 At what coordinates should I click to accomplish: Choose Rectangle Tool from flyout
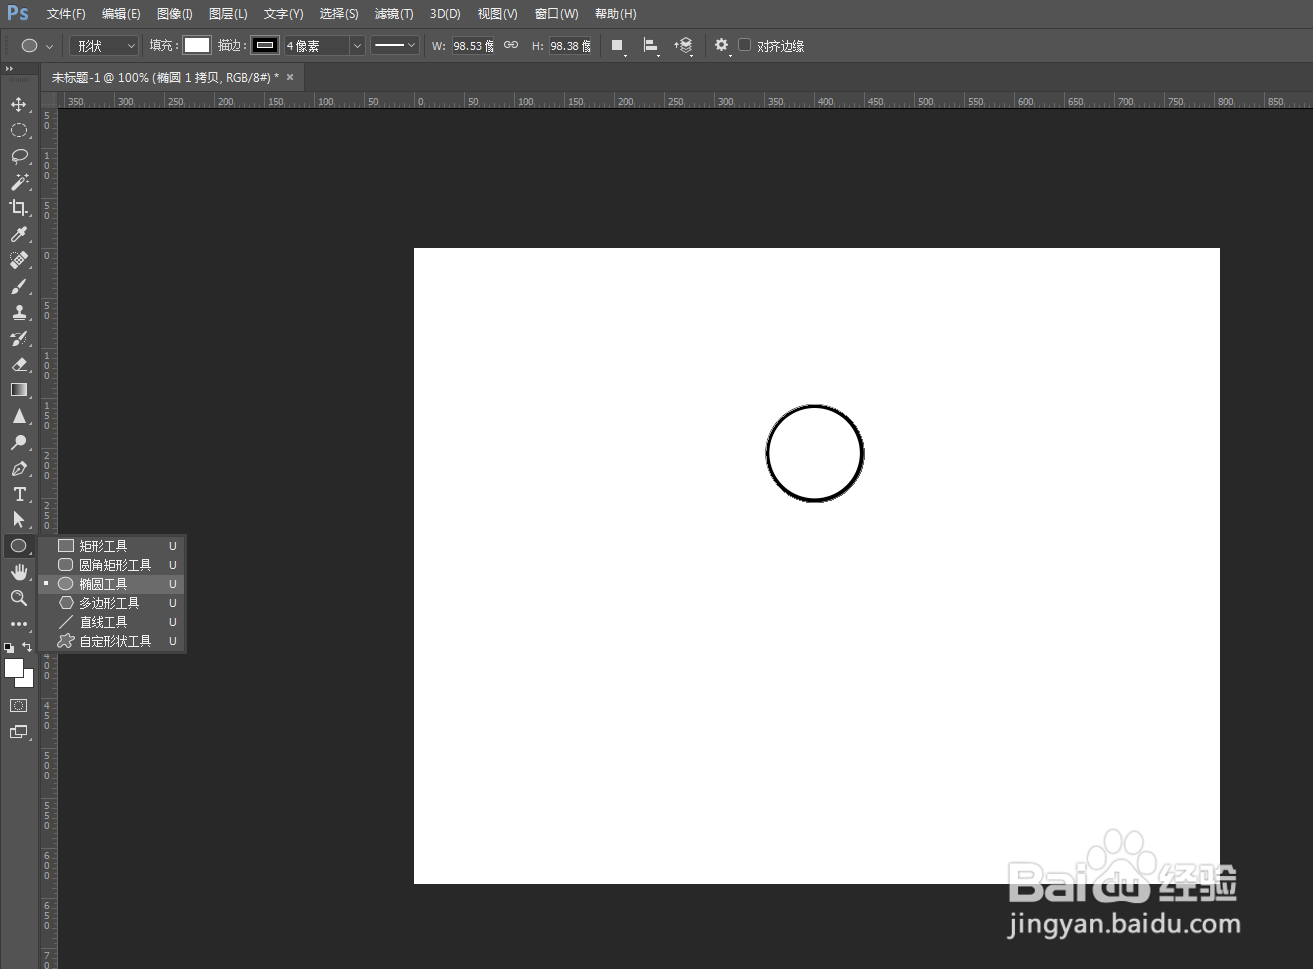(x=111, y=546)
